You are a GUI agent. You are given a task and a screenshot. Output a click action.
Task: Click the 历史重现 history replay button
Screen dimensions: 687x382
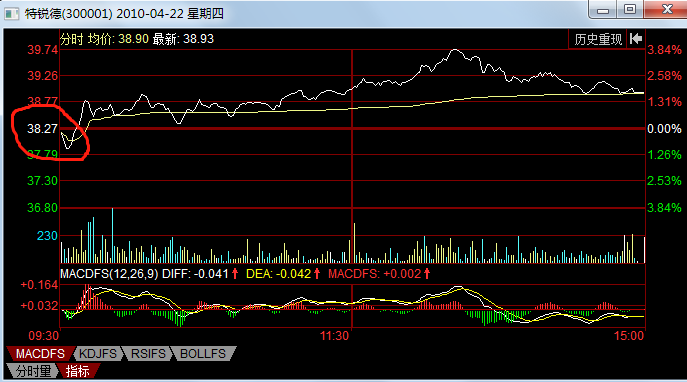598,39
